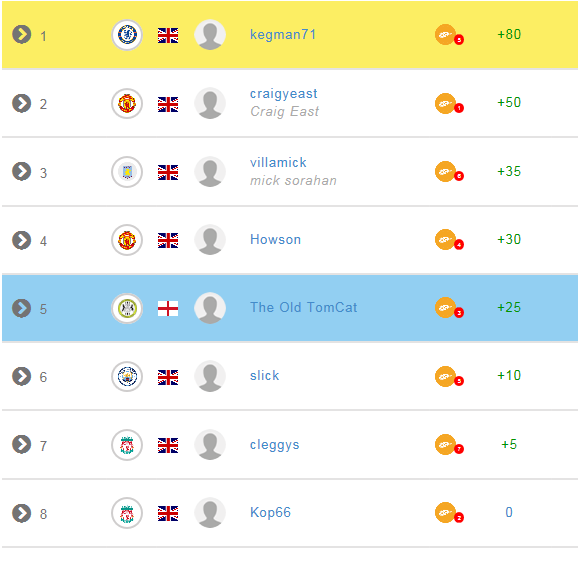Image resolution: width=578 pixels, height=561 pixels.
Task: Click the orange badge icon in cleggys row
Action: click(449, 445)
